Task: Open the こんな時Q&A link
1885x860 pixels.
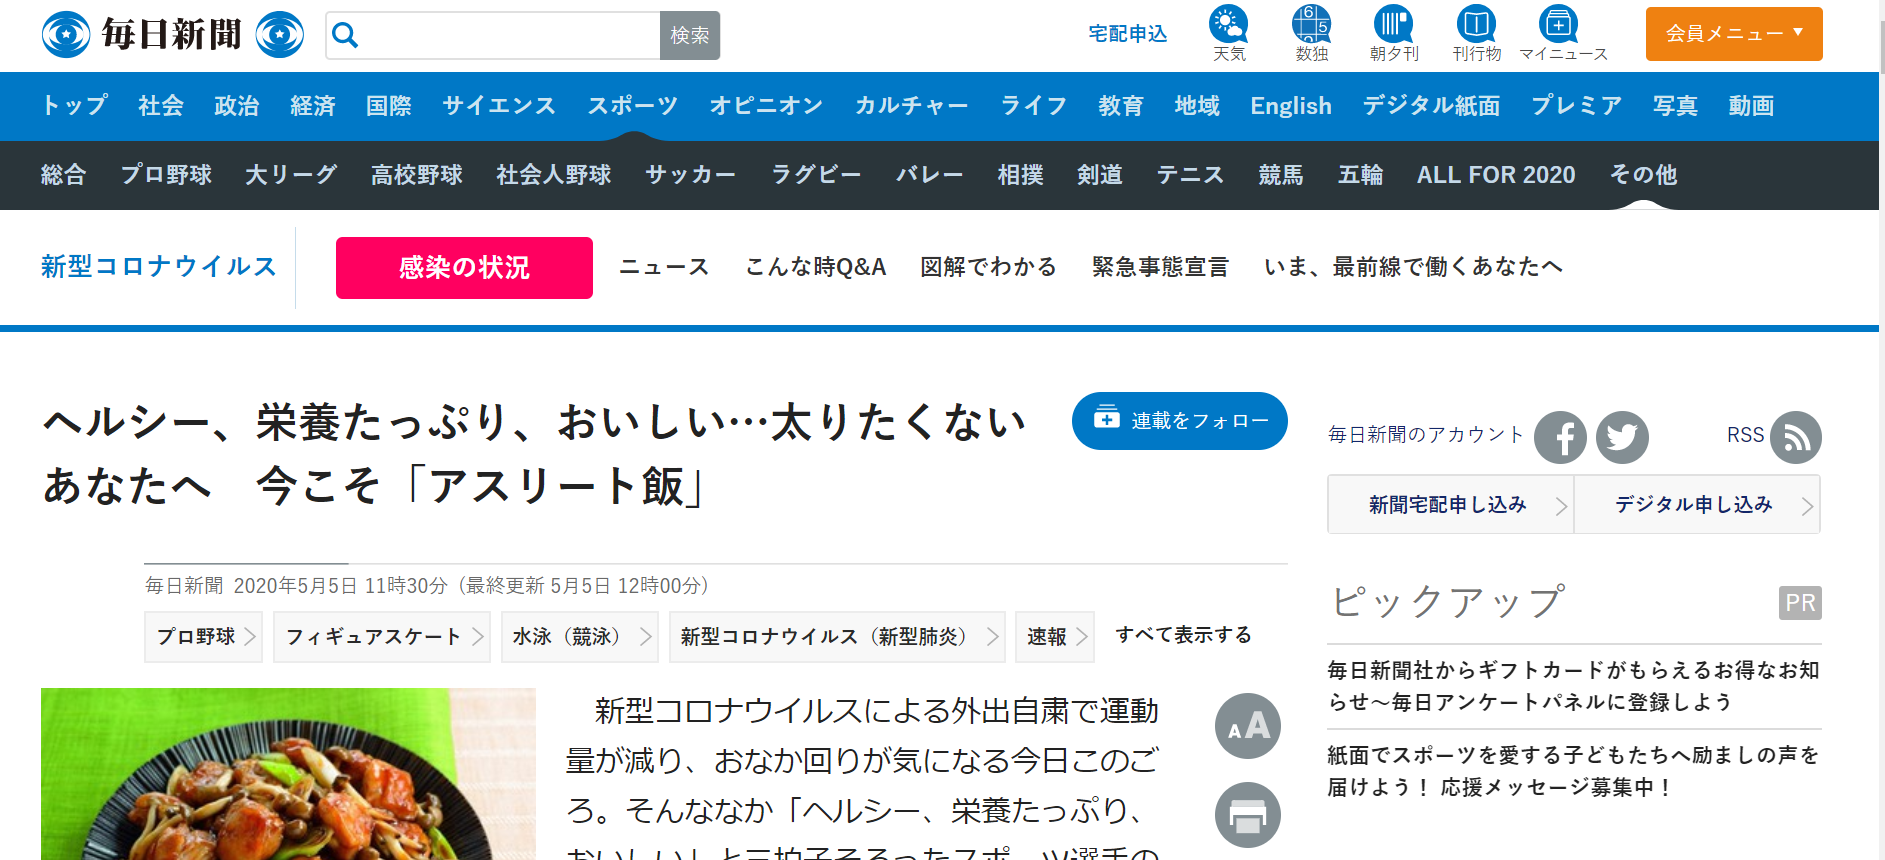Action: point(816,267)
